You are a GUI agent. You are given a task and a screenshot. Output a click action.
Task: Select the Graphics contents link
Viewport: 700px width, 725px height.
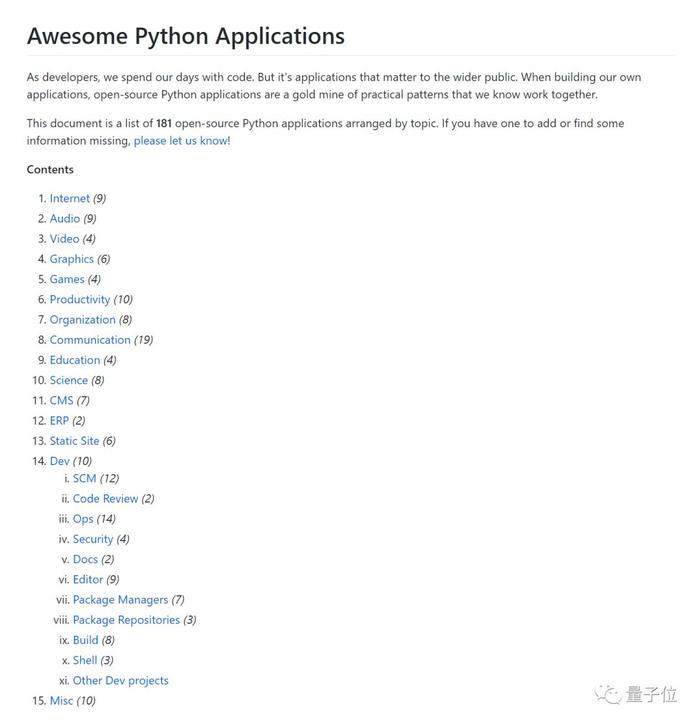point(71,259)
